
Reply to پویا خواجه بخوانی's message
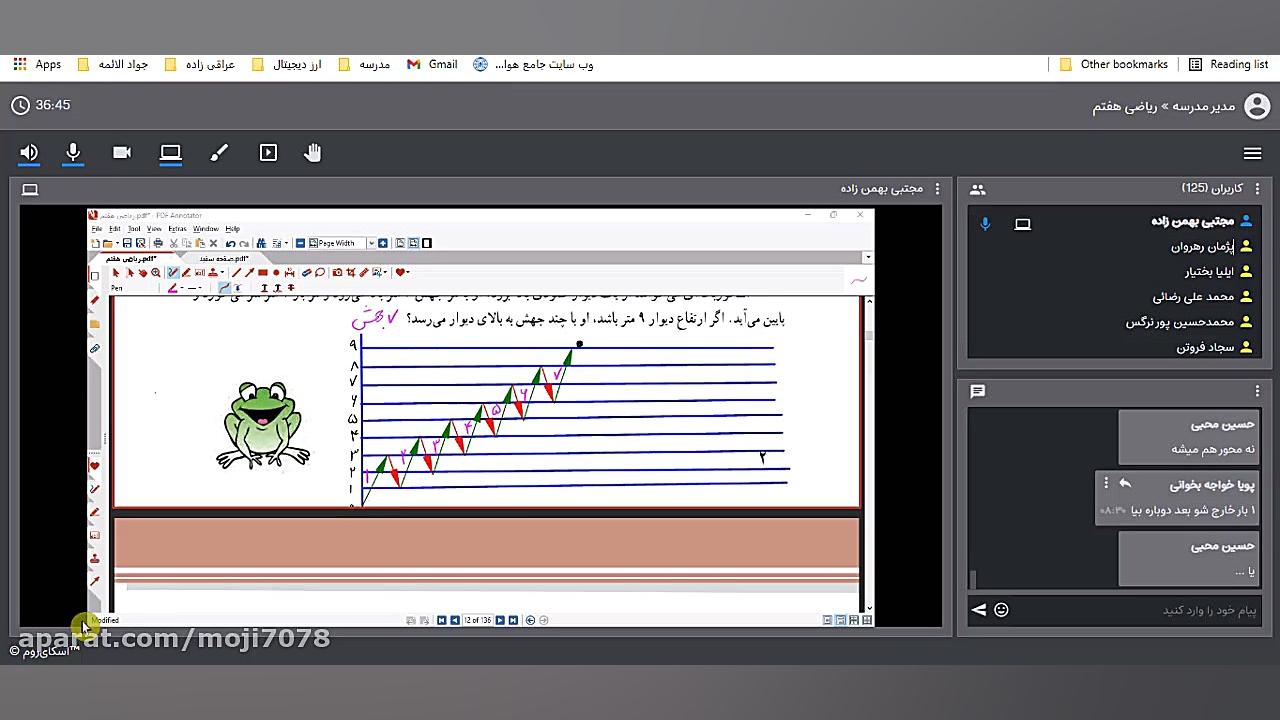(1125, 484)
